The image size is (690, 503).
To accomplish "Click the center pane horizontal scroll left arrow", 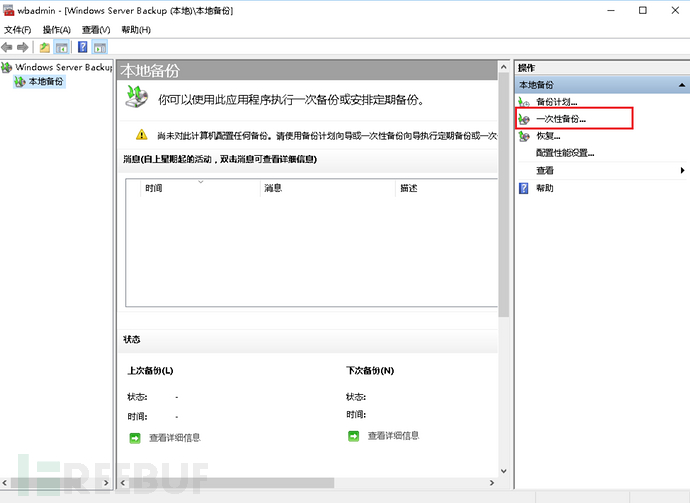I will 123,483.
